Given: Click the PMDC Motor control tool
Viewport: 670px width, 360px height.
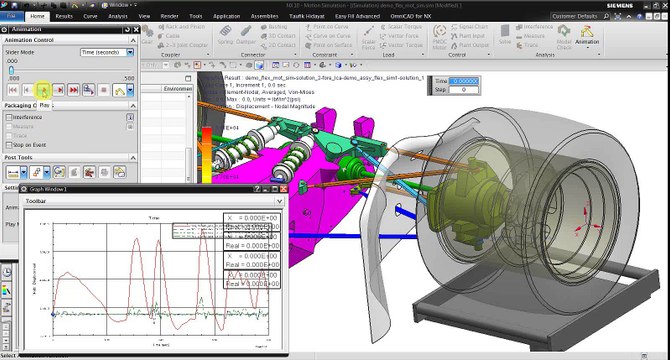Looking at the screenshot, I should click(440, 37).
